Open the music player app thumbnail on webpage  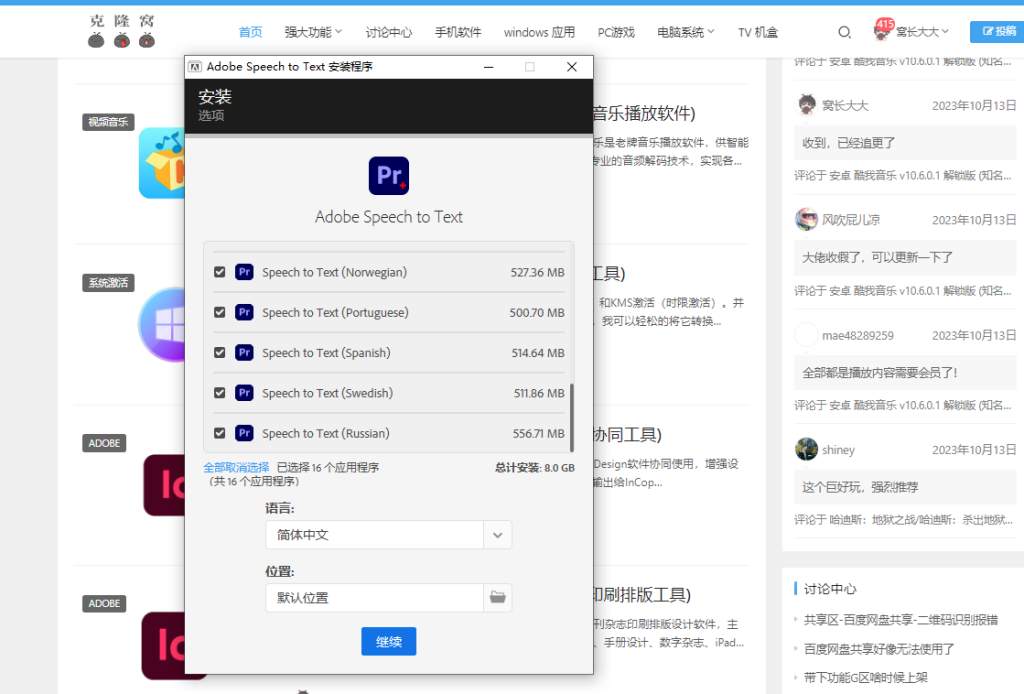161,163
